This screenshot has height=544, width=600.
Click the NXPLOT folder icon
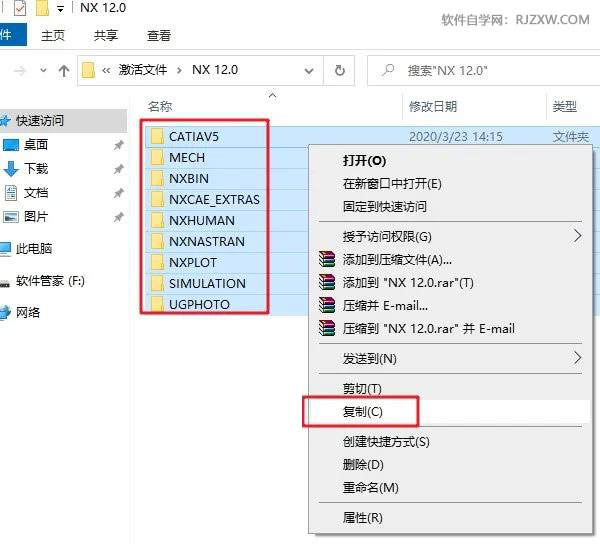click(157, 262)
